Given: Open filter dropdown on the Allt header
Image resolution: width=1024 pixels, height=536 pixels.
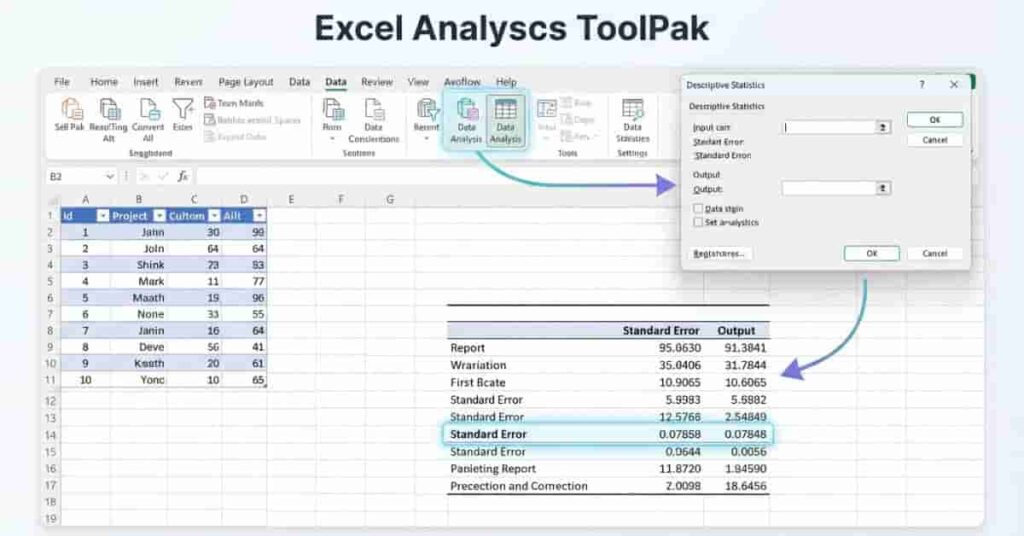Looking at the screenshot, I should pos(259,215).
